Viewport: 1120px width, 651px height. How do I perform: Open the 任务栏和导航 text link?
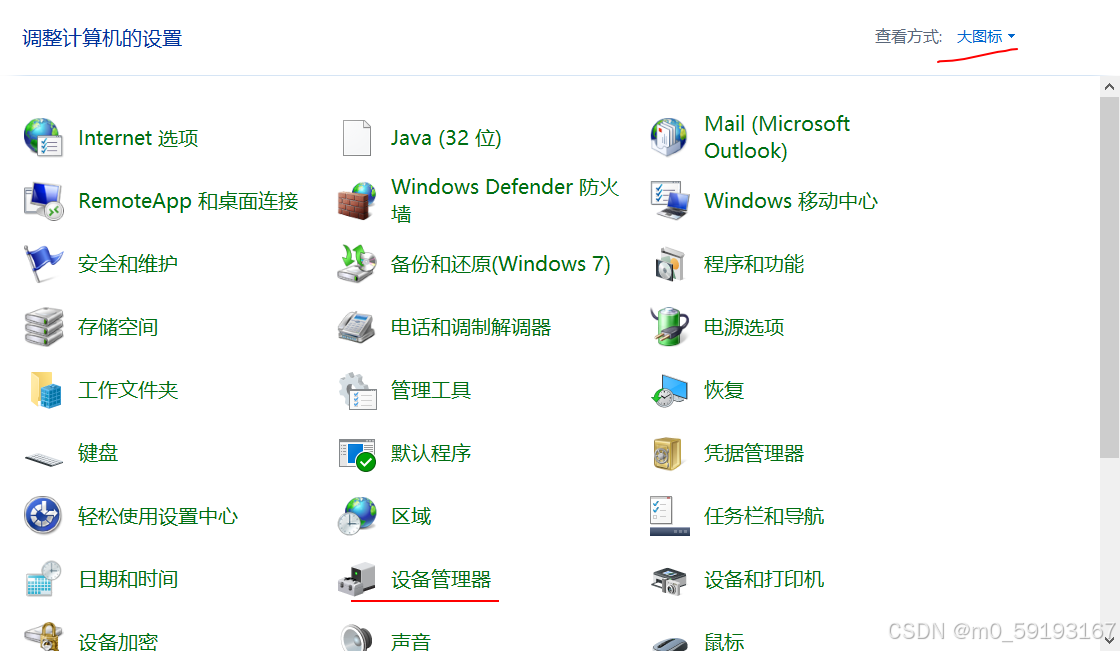[764, 516]
